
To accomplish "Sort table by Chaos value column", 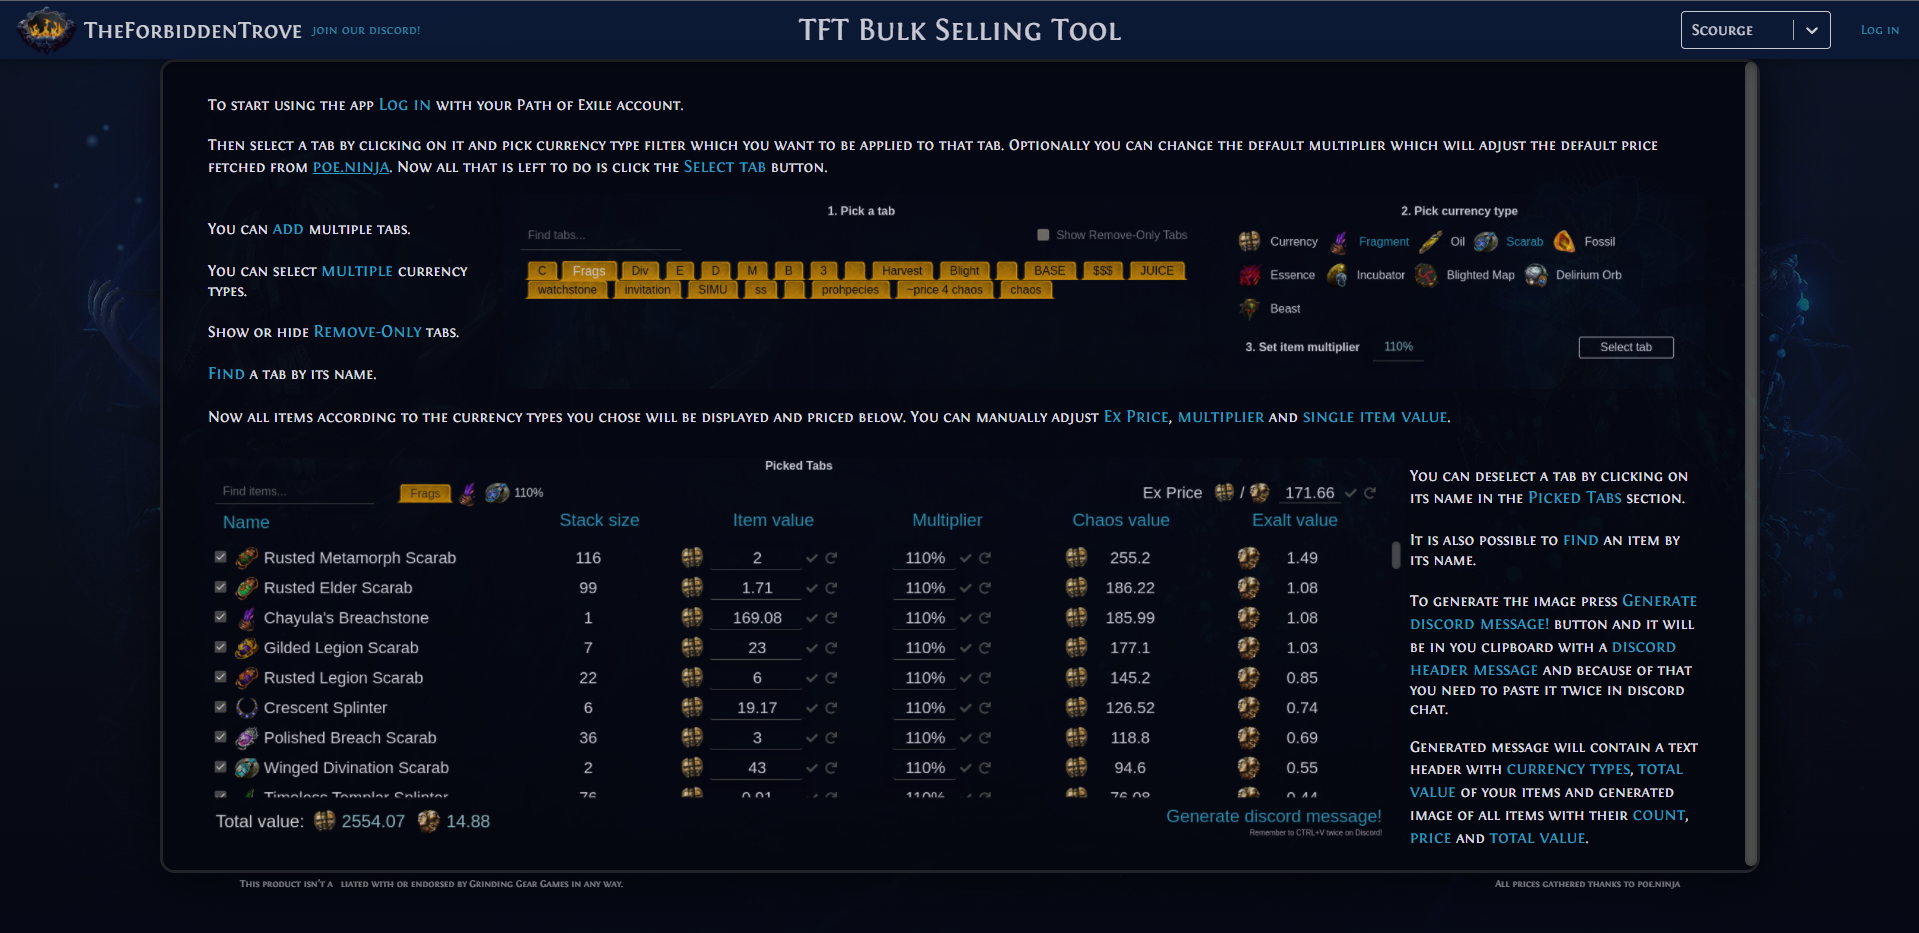I will click(x=1121, y=520).
